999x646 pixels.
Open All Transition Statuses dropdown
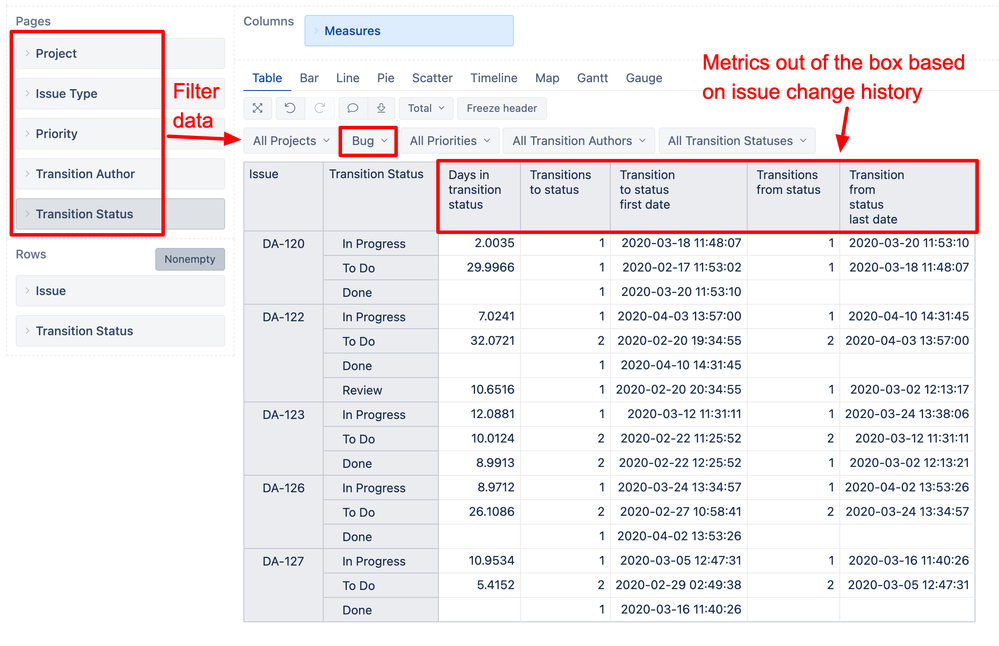(x=737, y=141)
